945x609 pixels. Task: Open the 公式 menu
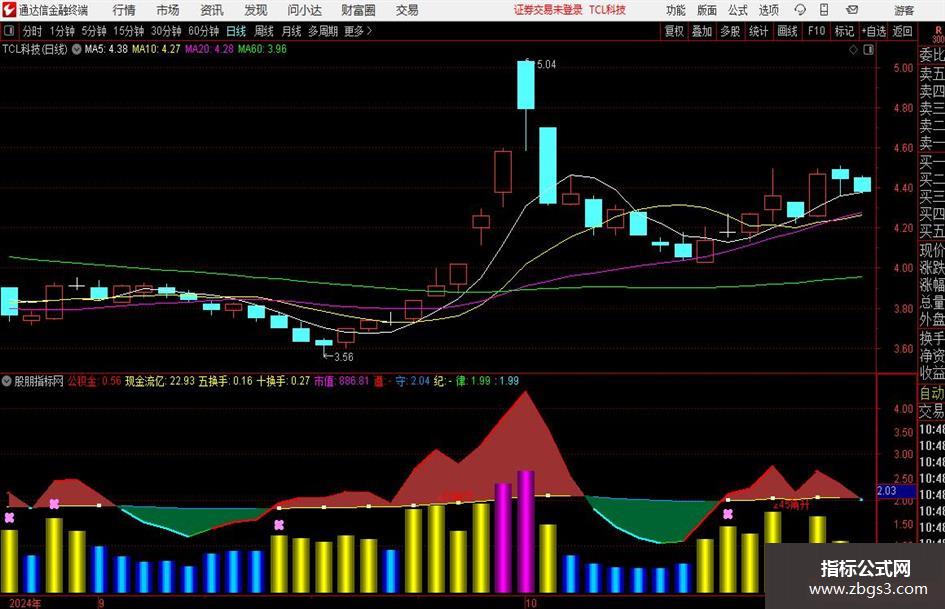(x=738, y=10)
